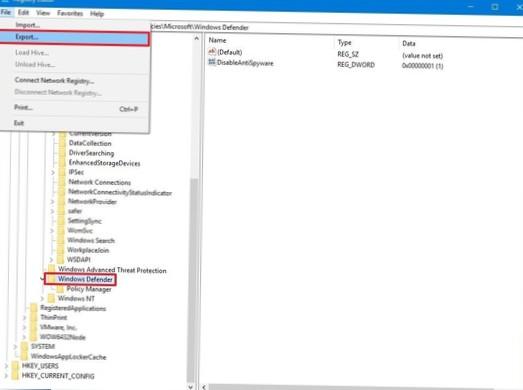Select the SYSTEM key

(x=43, y=347)
